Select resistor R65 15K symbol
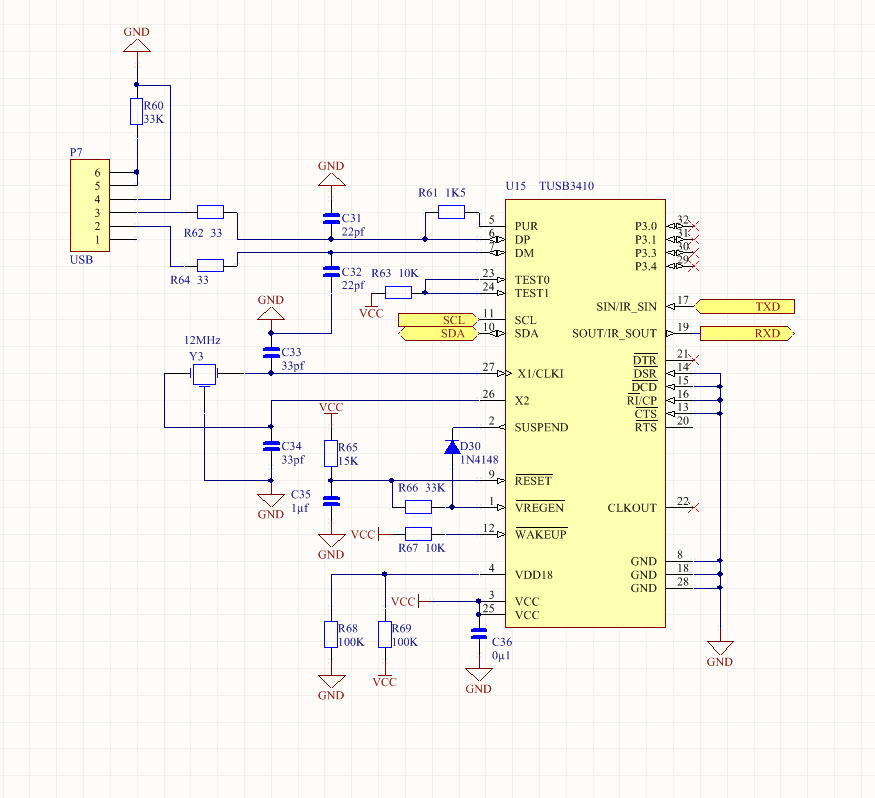The width and height of the screenshot is (875, 798). 331,453
